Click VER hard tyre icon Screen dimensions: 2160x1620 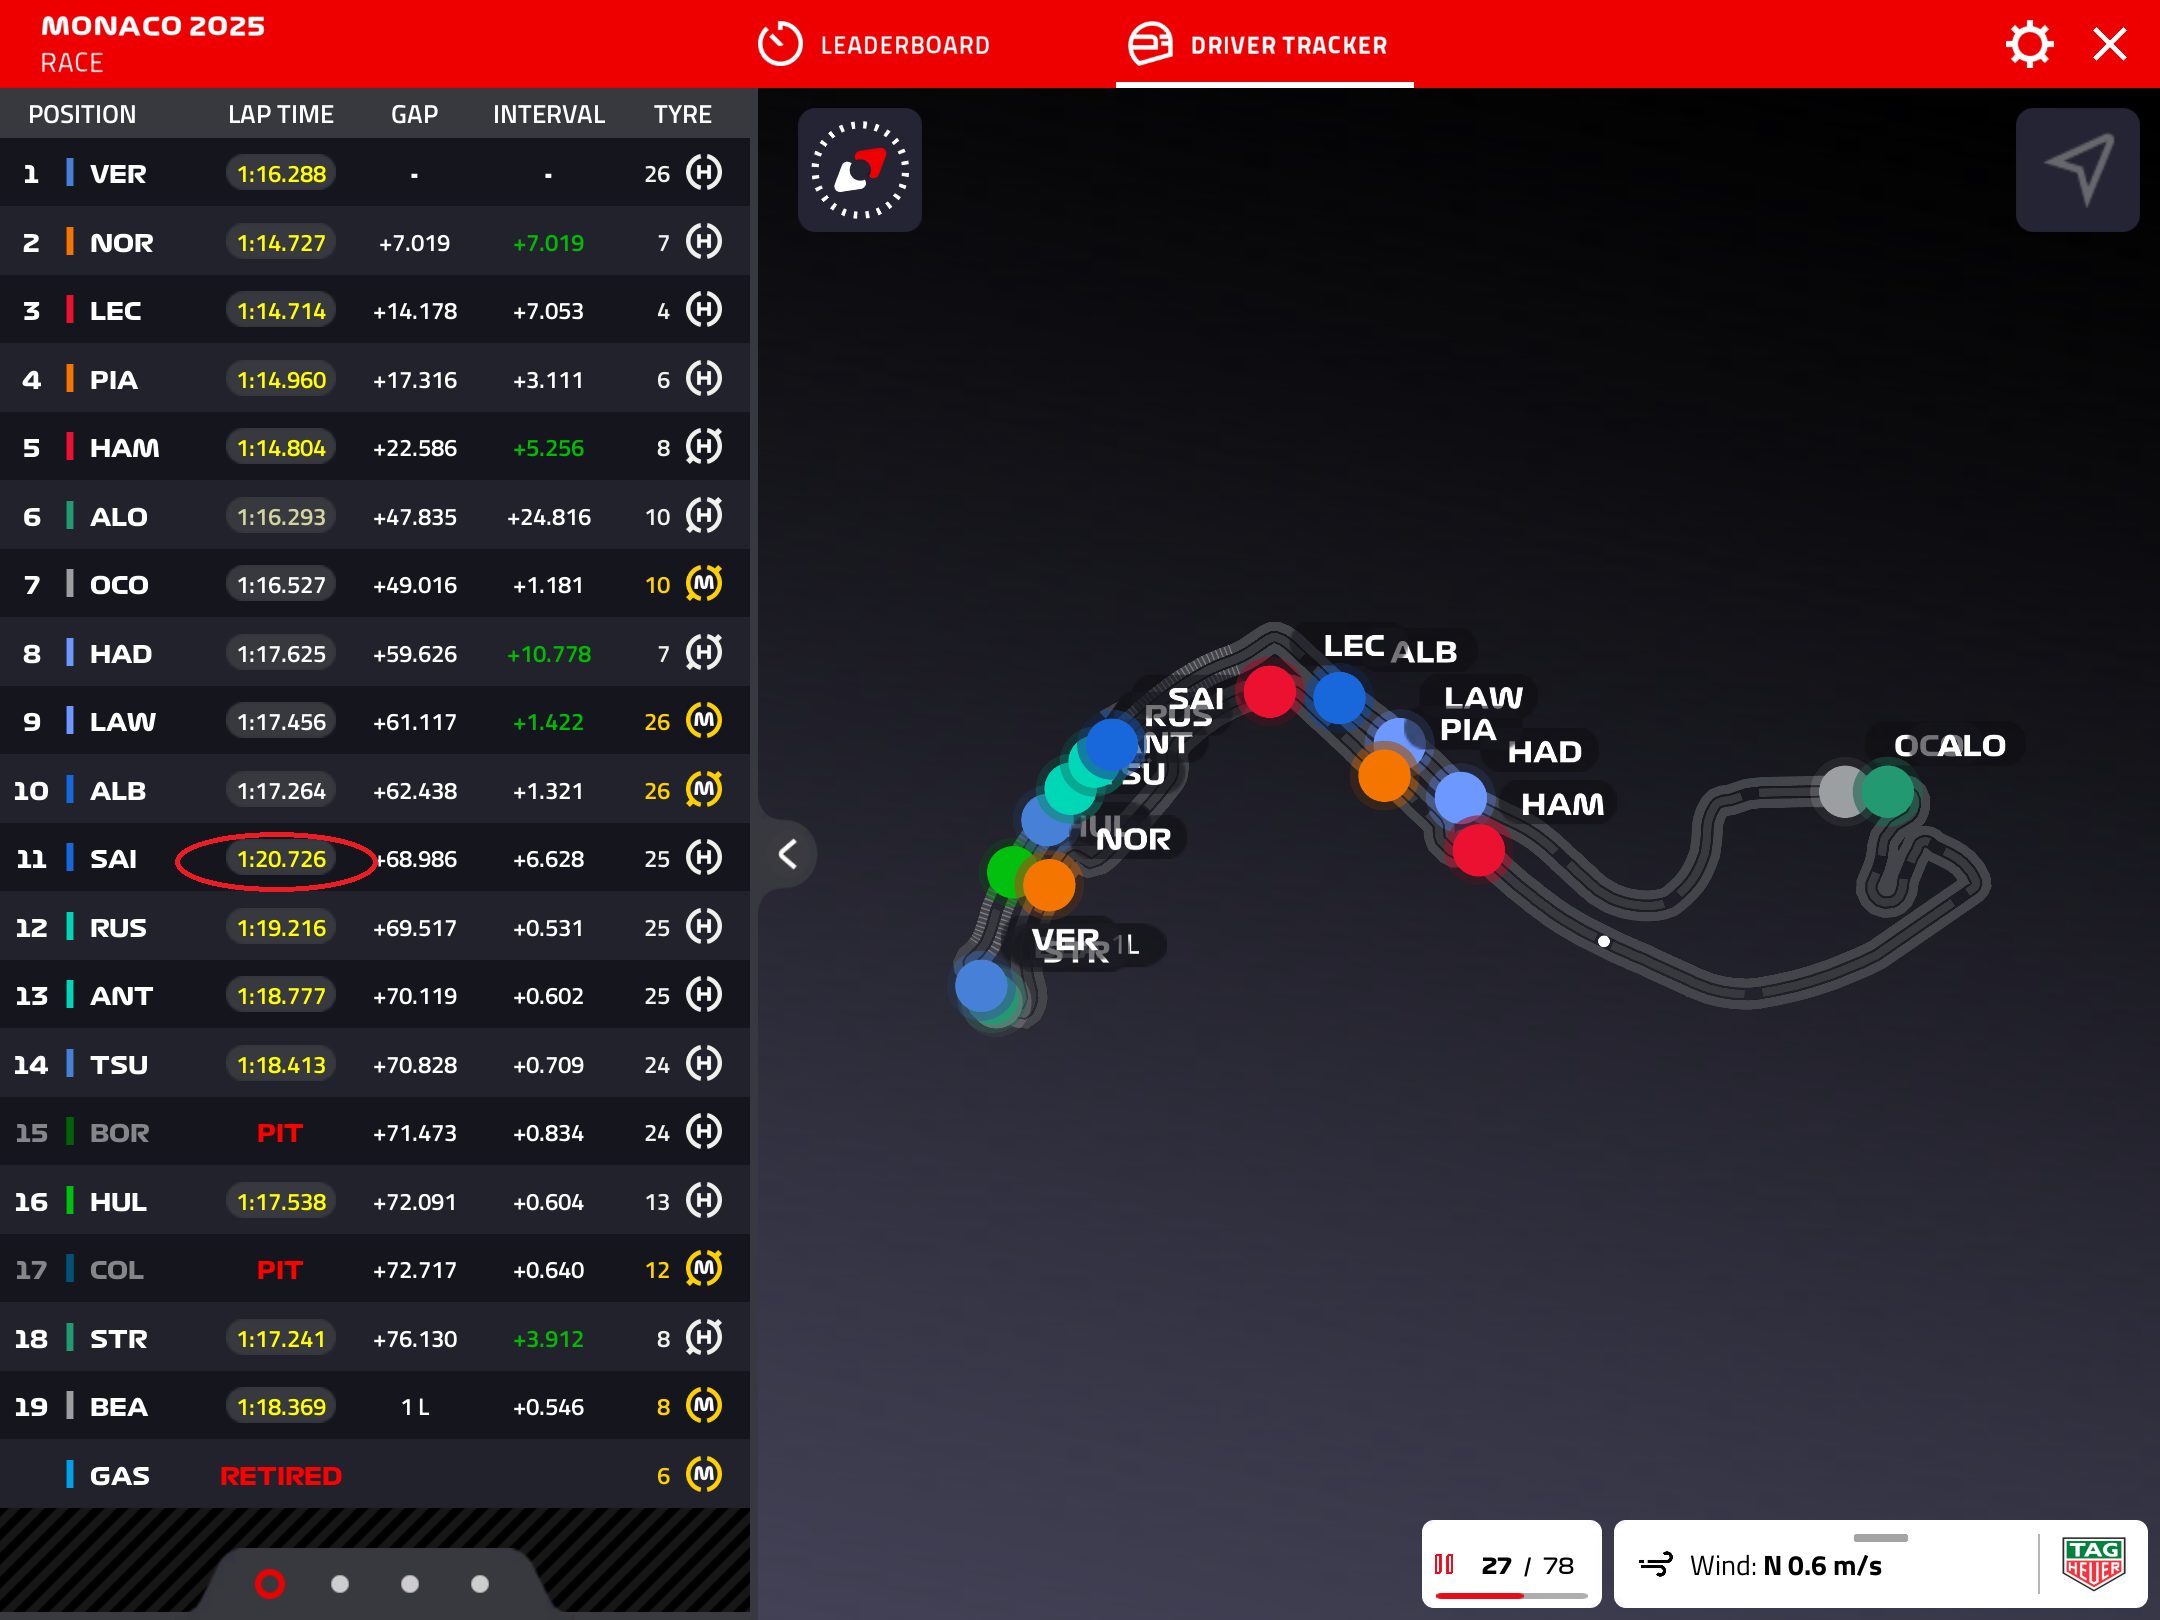[704, 173]
